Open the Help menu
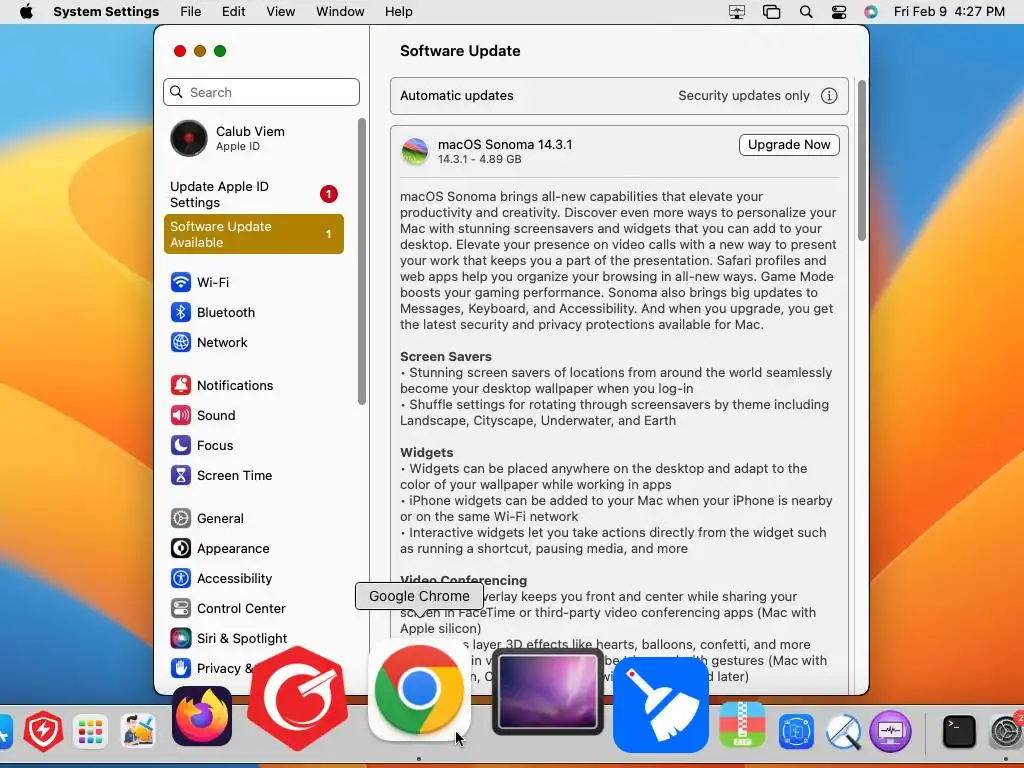Viewport: 1024px width, 768px height. [398, 12]
